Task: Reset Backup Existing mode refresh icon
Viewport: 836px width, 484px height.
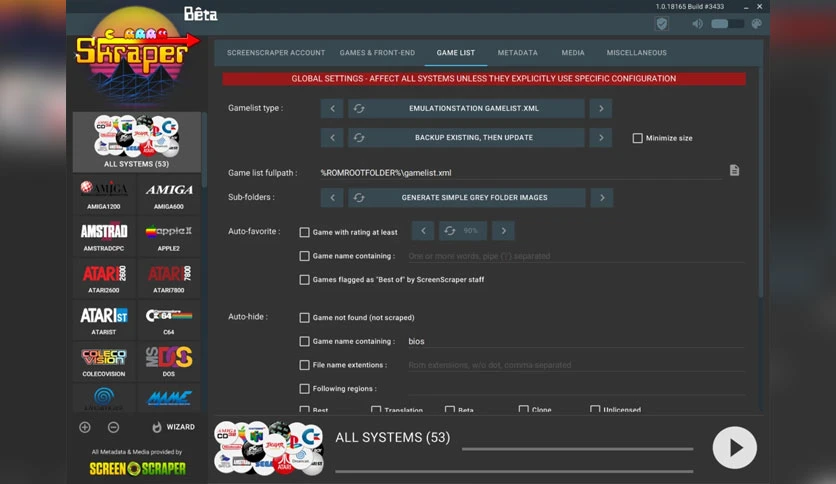Action: 359,138
